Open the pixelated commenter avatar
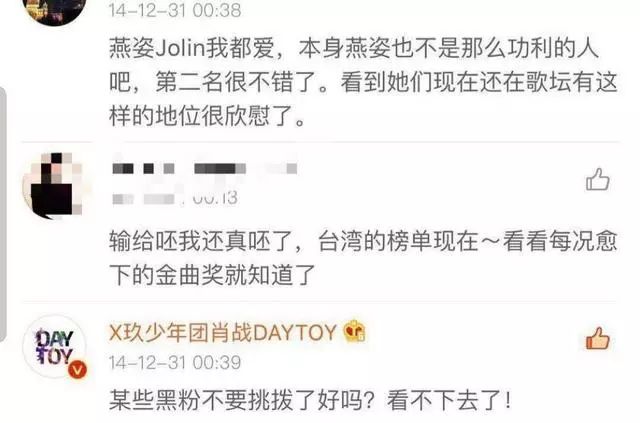Viewport: 640px width, 423px height. (x=53, y=184)
